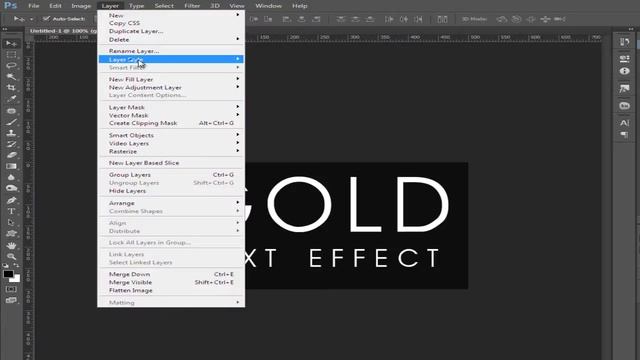Select the Healing Brush tool
The height and width of the screenshot is (360, 640).
pyautogui.click(x=11, y=111)
